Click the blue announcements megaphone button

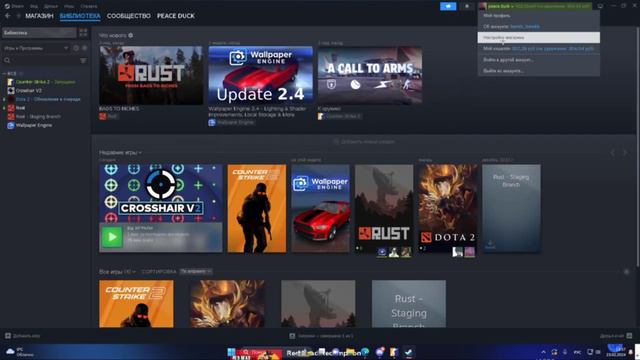pyautogui.click(x=448, y=6)
